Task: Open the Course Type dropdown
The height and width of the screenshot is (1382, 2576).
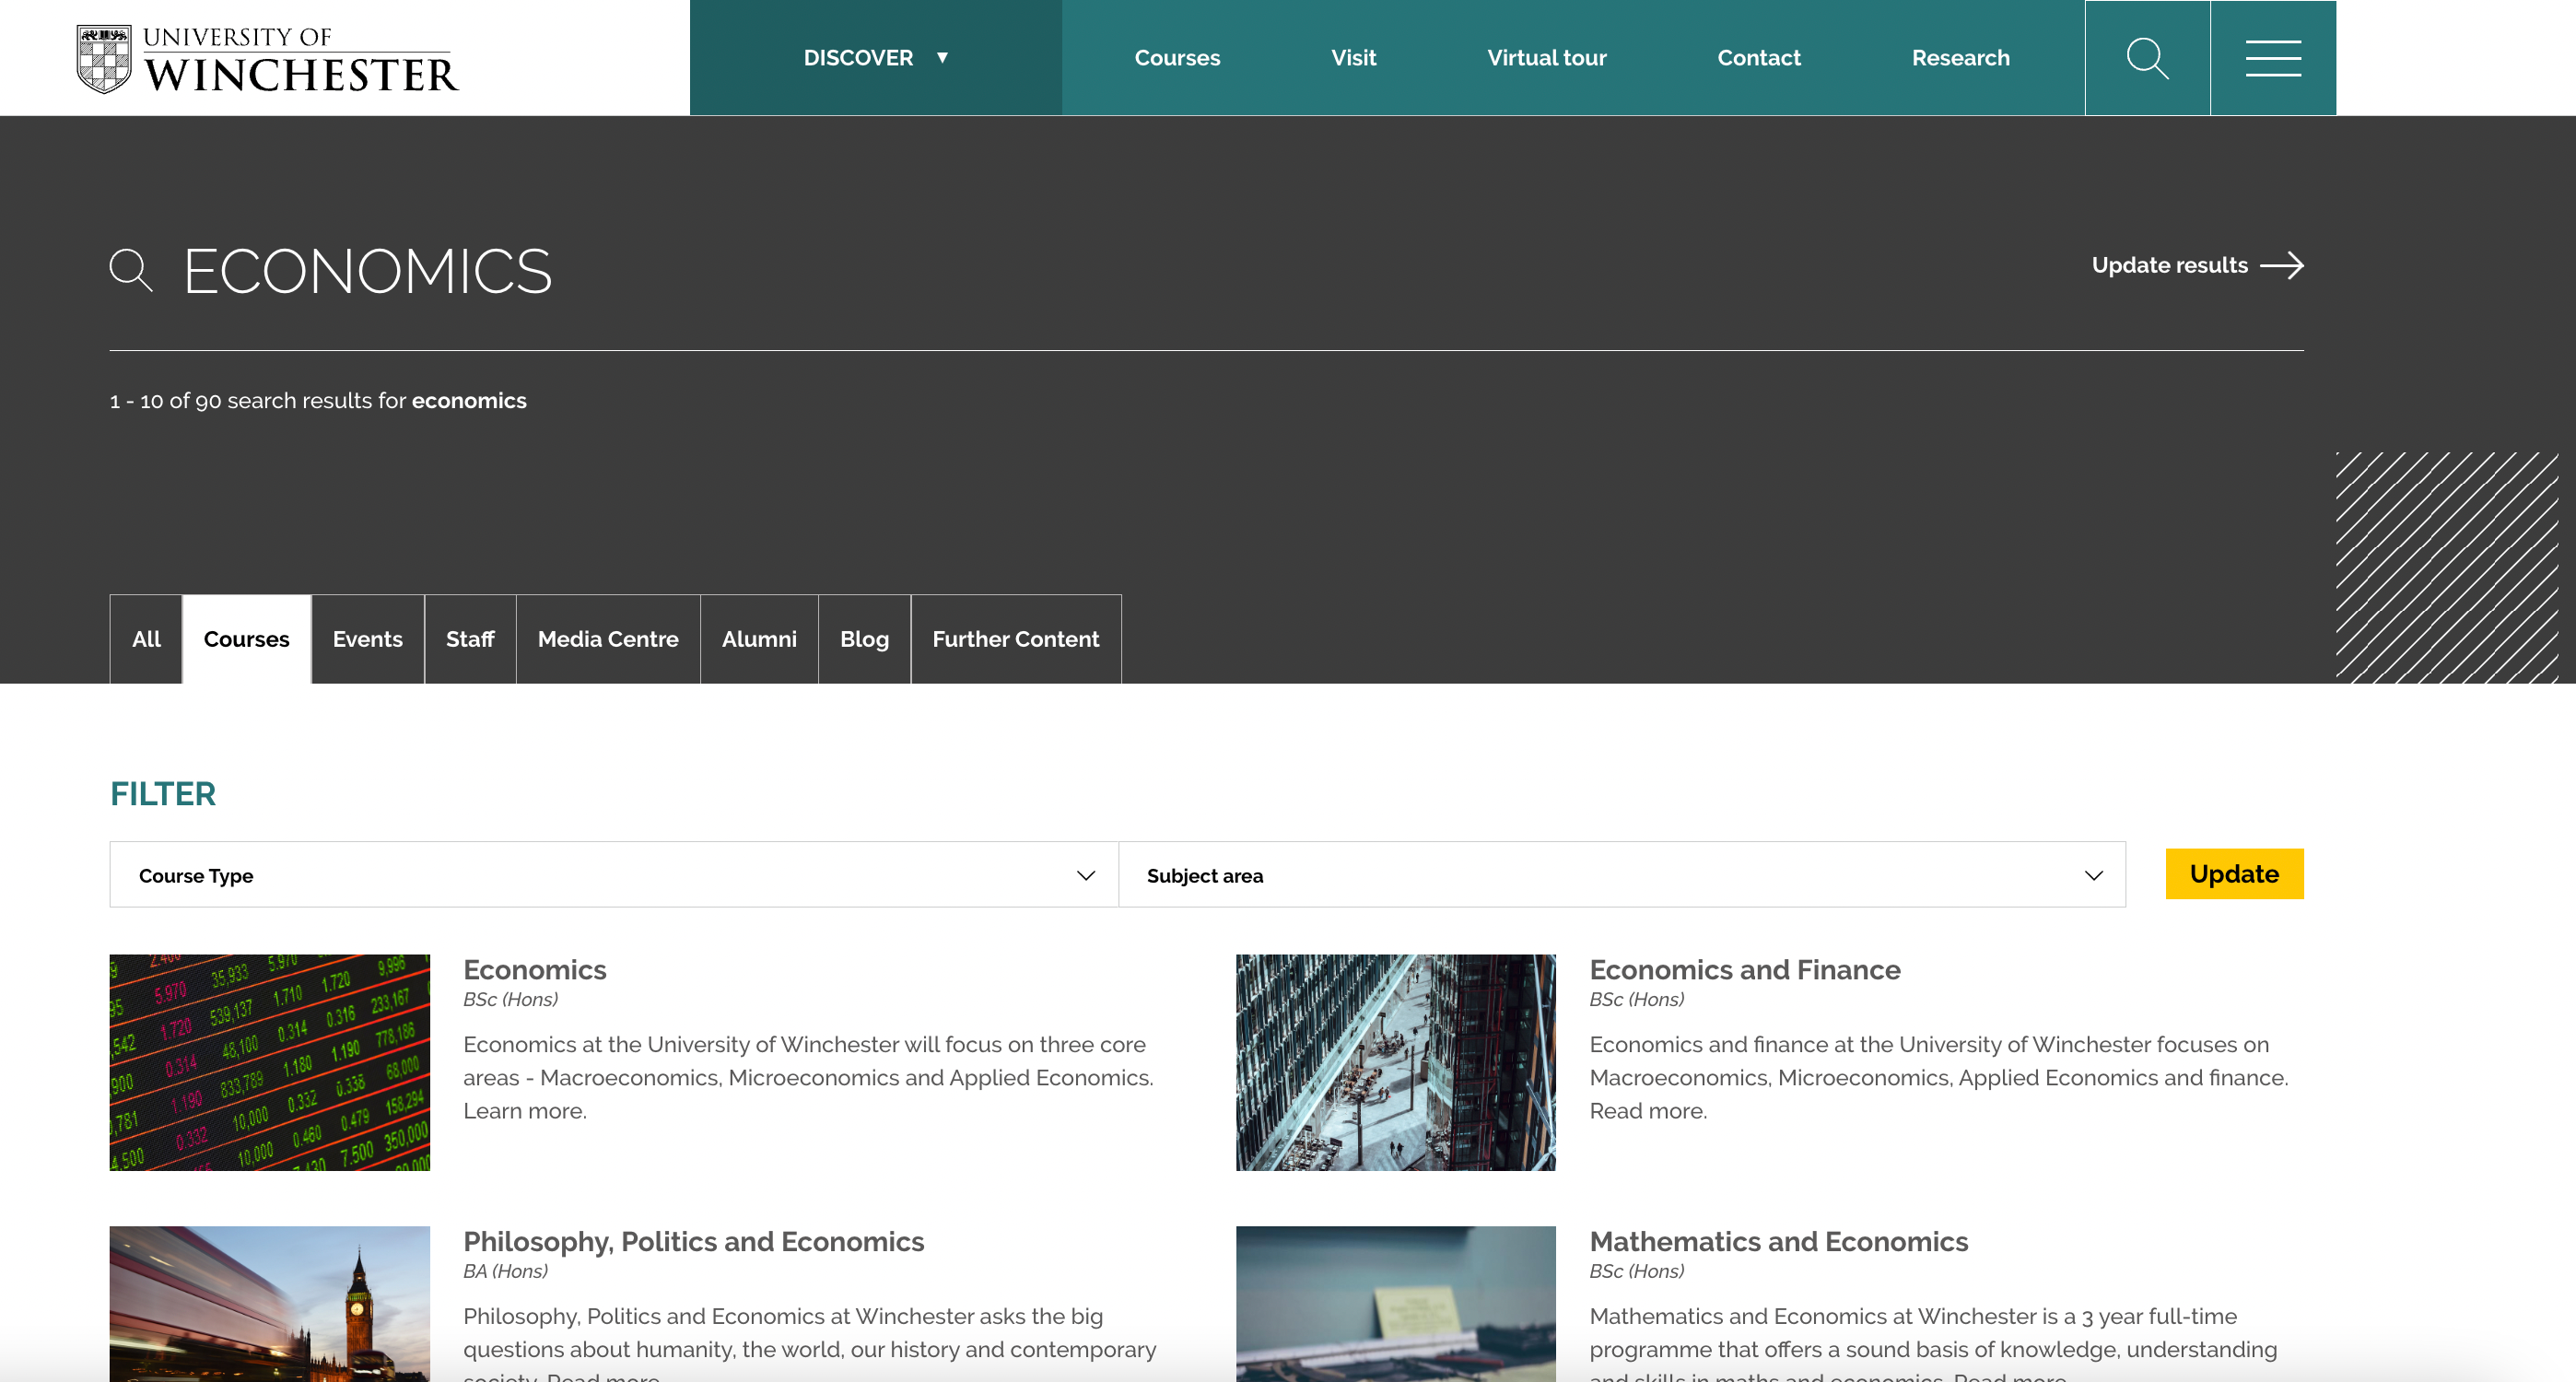Action: [614, 875]
